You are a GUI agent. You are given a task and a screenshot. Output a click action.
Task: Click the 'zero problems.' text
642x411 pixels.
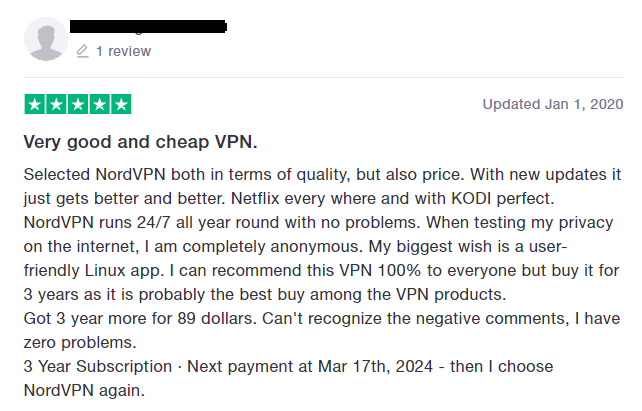(80, 343)
